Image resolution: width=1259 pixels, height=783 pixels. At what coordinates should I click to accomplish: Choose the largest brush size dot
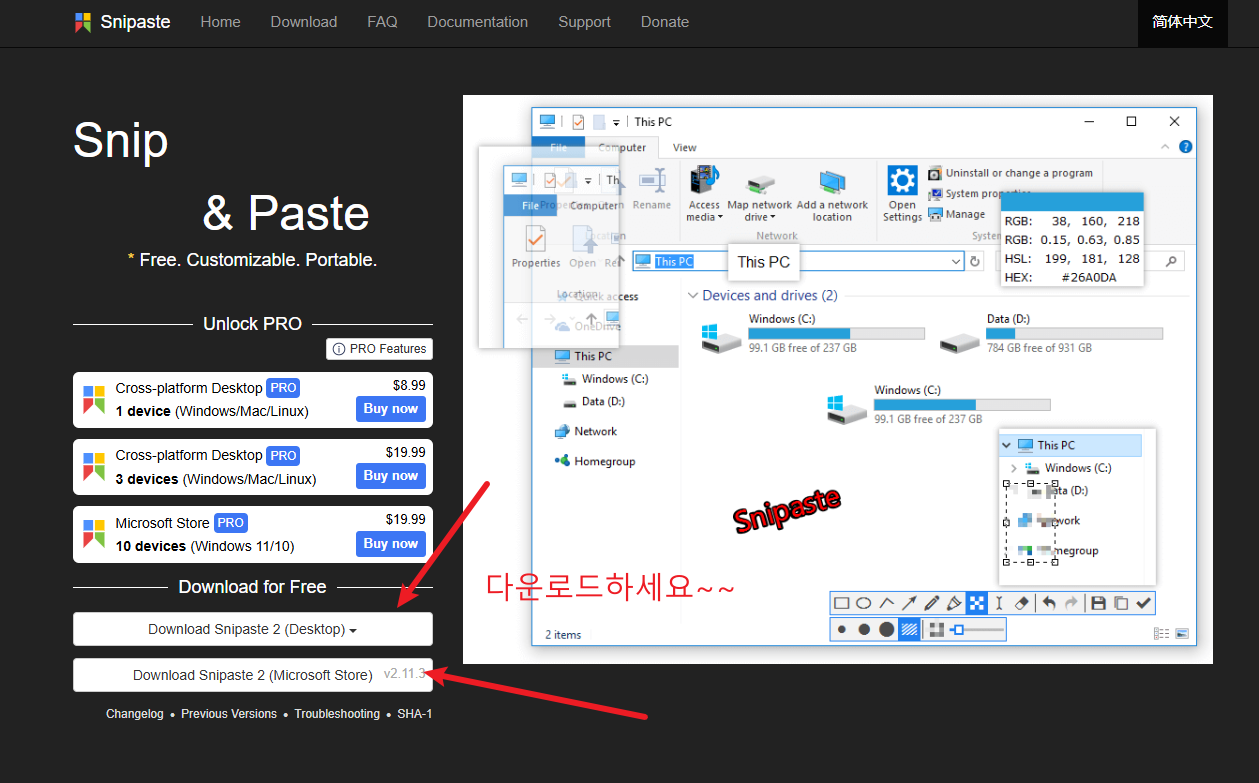point(887,629)
